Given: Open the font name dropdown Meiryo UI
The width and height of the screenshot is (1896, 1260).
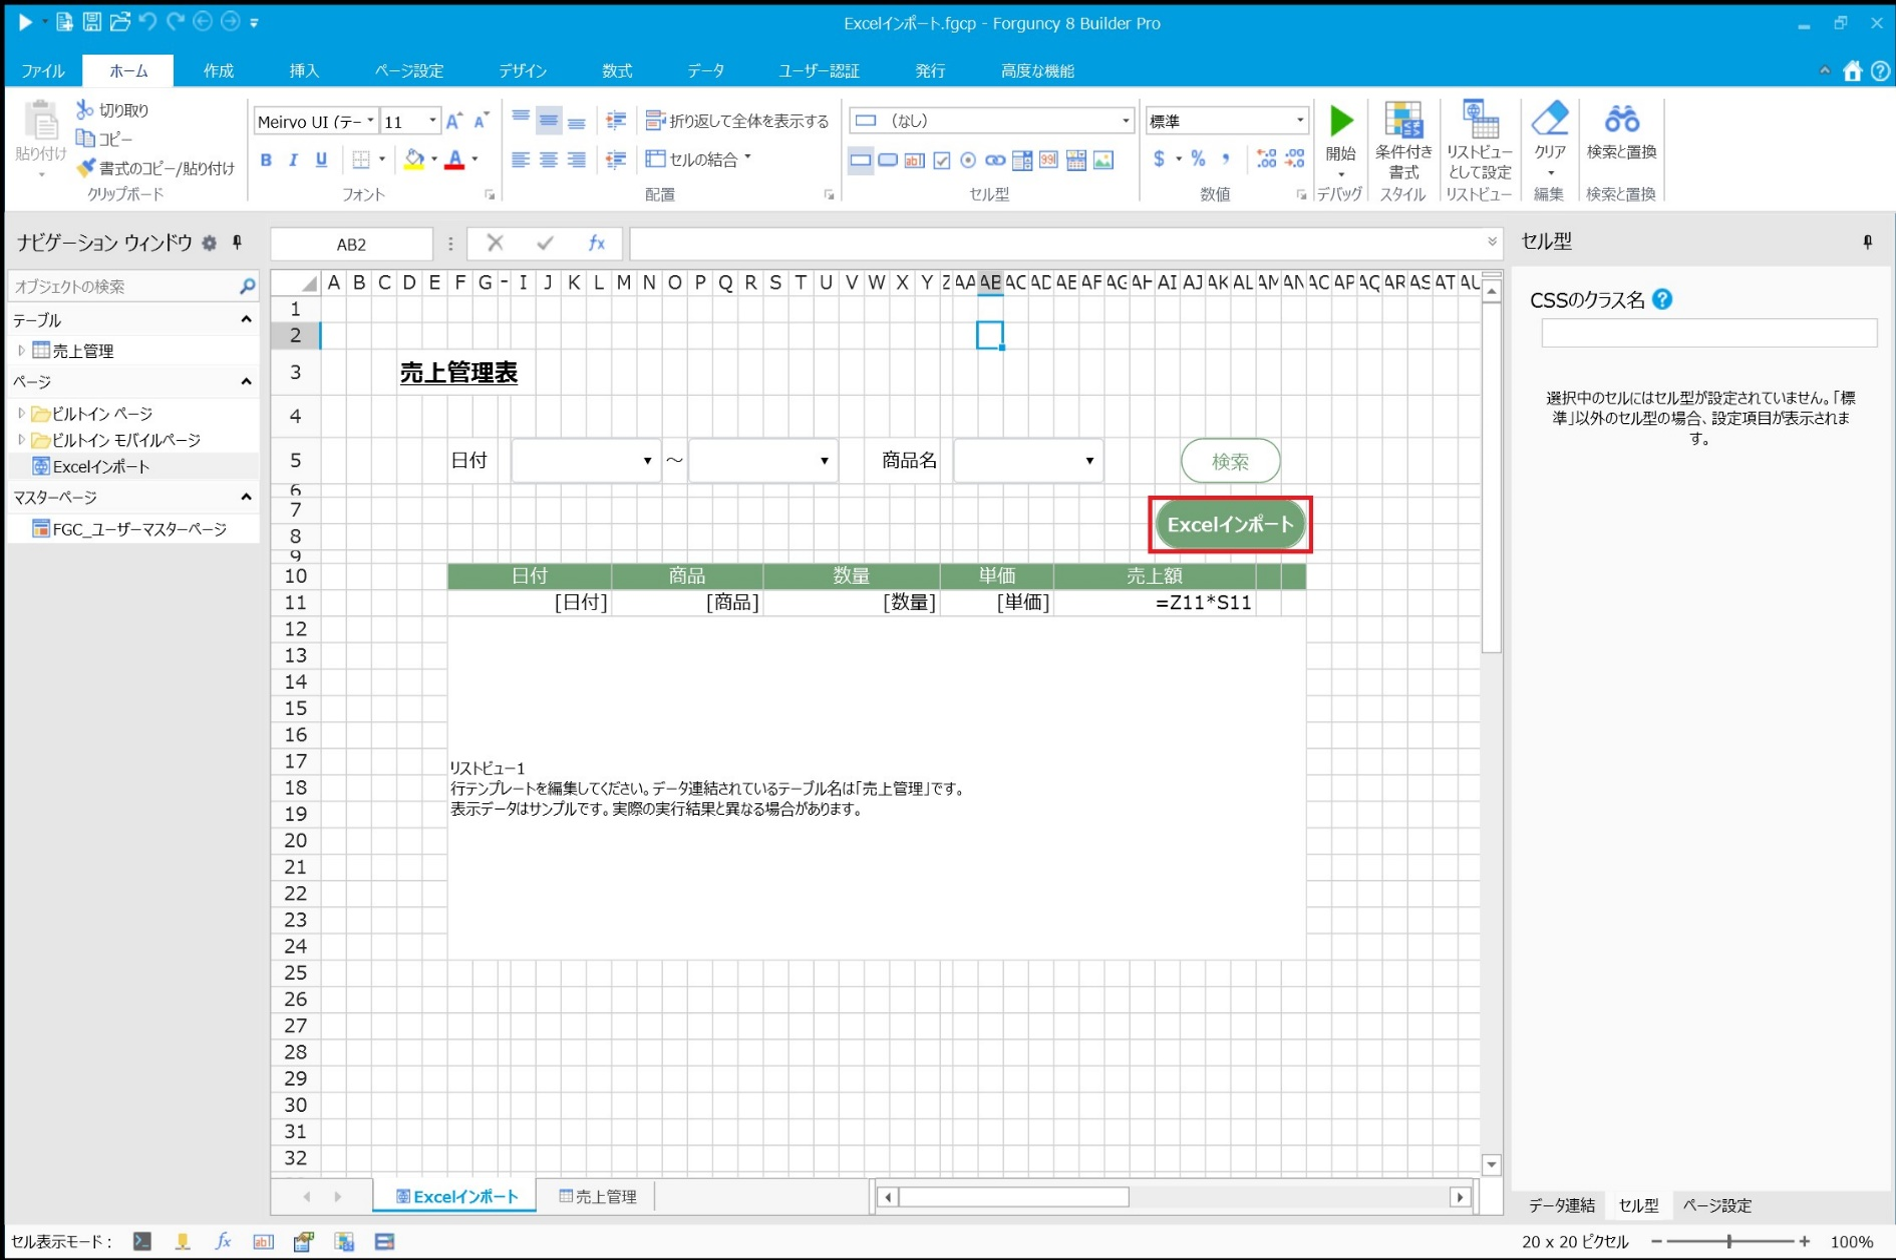Looking at the screenshot, I should tap(370, 121).
